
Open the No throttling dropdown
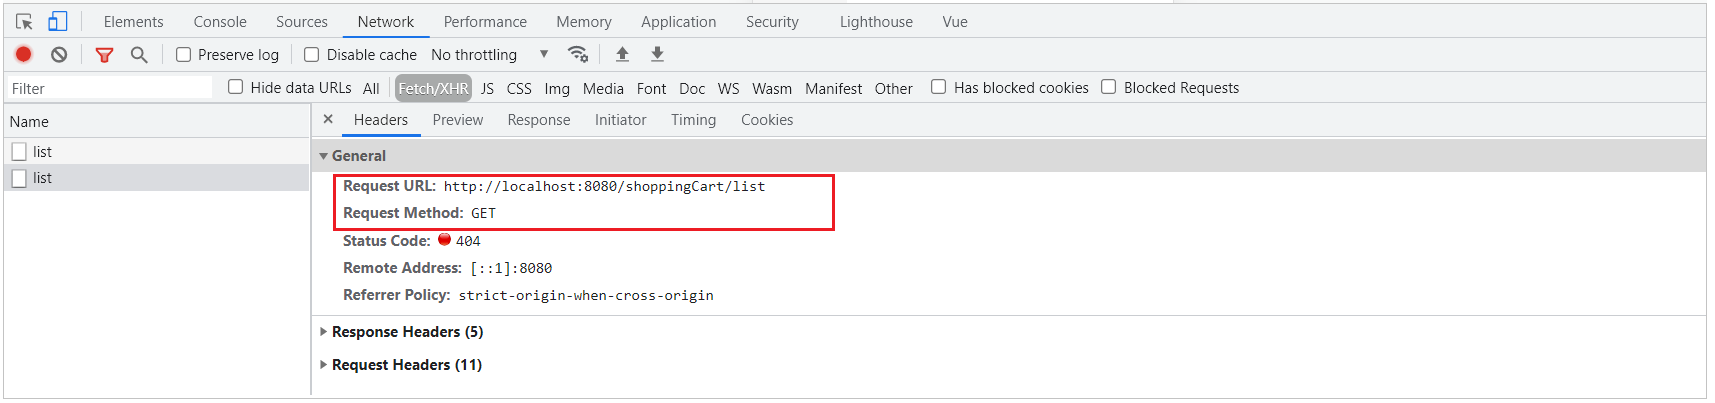pyautogui.click(x=489, y=54)
